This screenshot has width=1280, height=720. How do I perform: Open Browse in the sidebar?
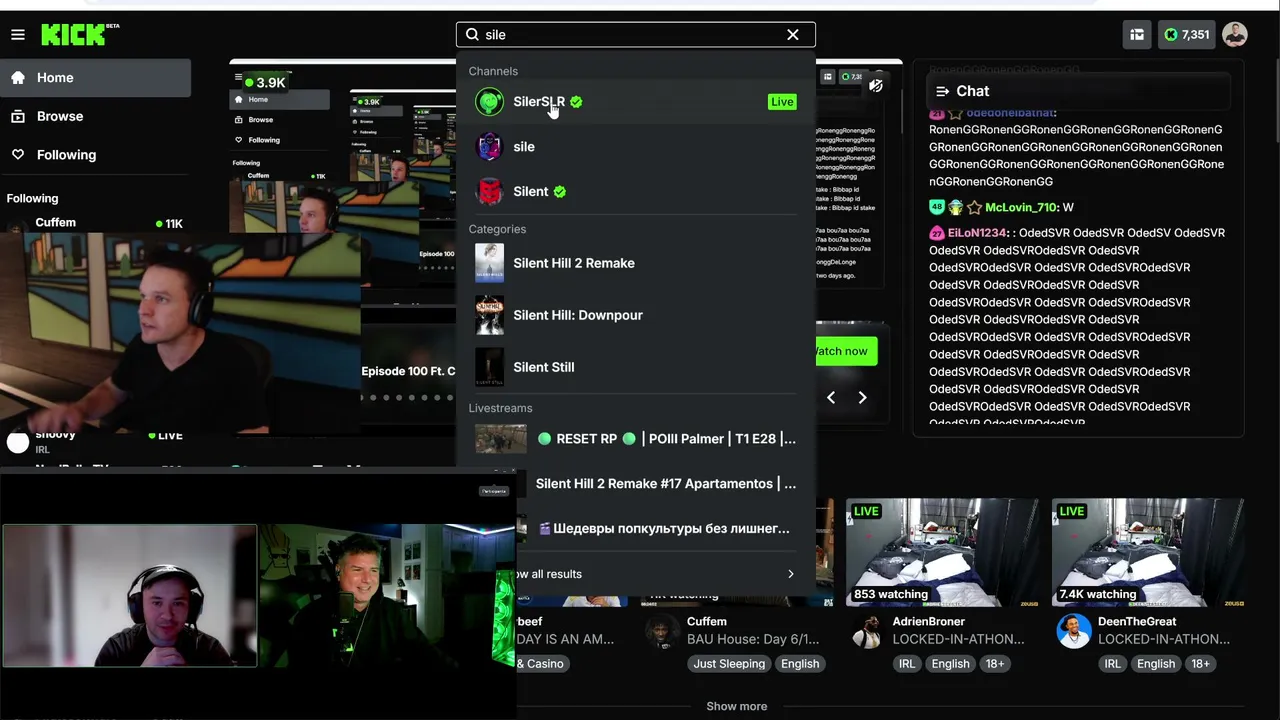coord(96,116)
